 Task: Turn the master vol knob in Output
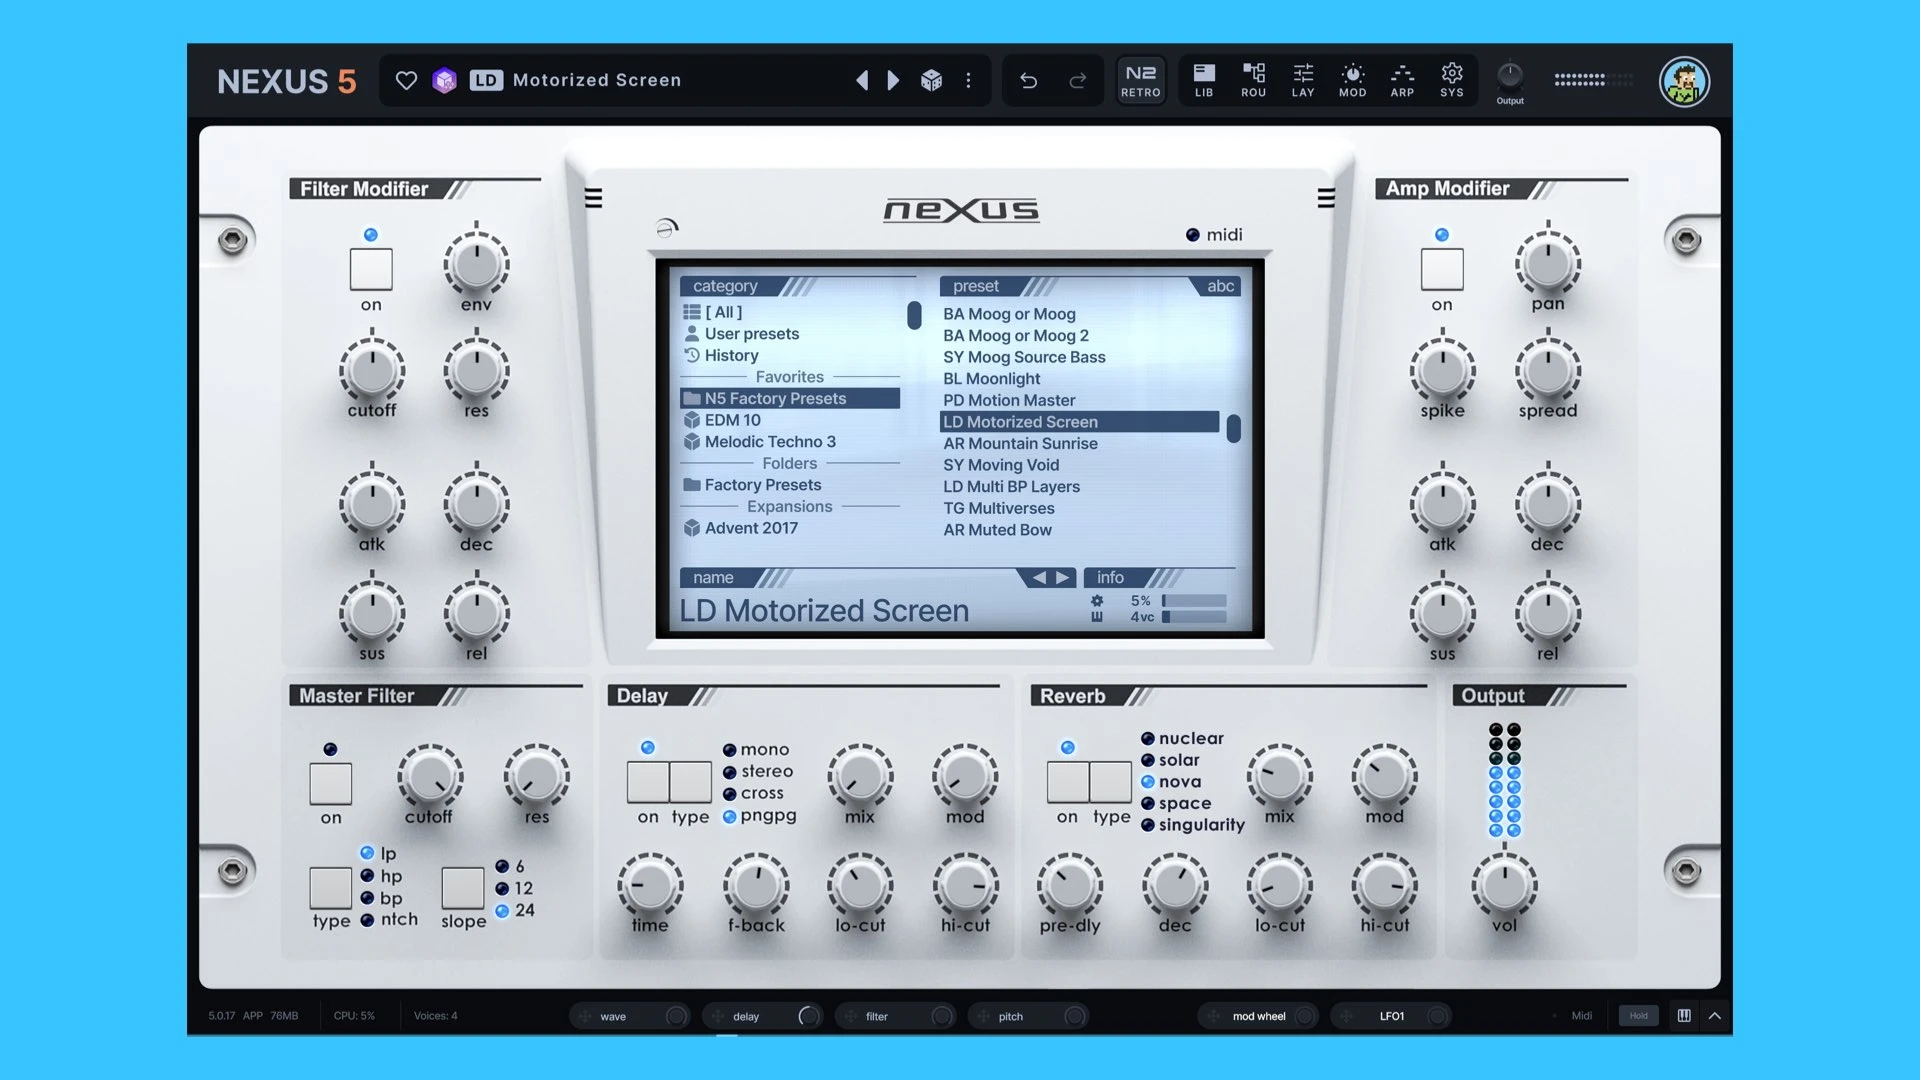point(1504,886)
